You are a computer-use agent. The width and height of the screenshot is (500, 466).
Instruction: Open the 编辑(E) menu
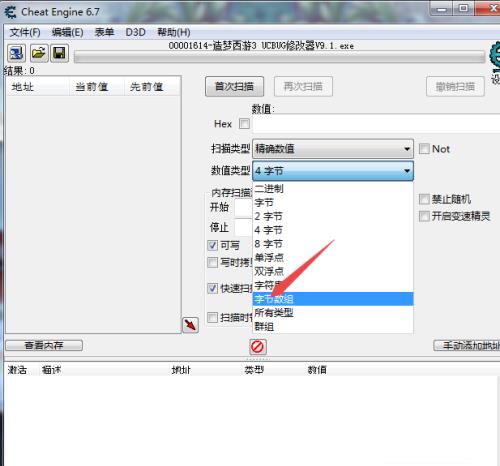(x=67, y=32)
